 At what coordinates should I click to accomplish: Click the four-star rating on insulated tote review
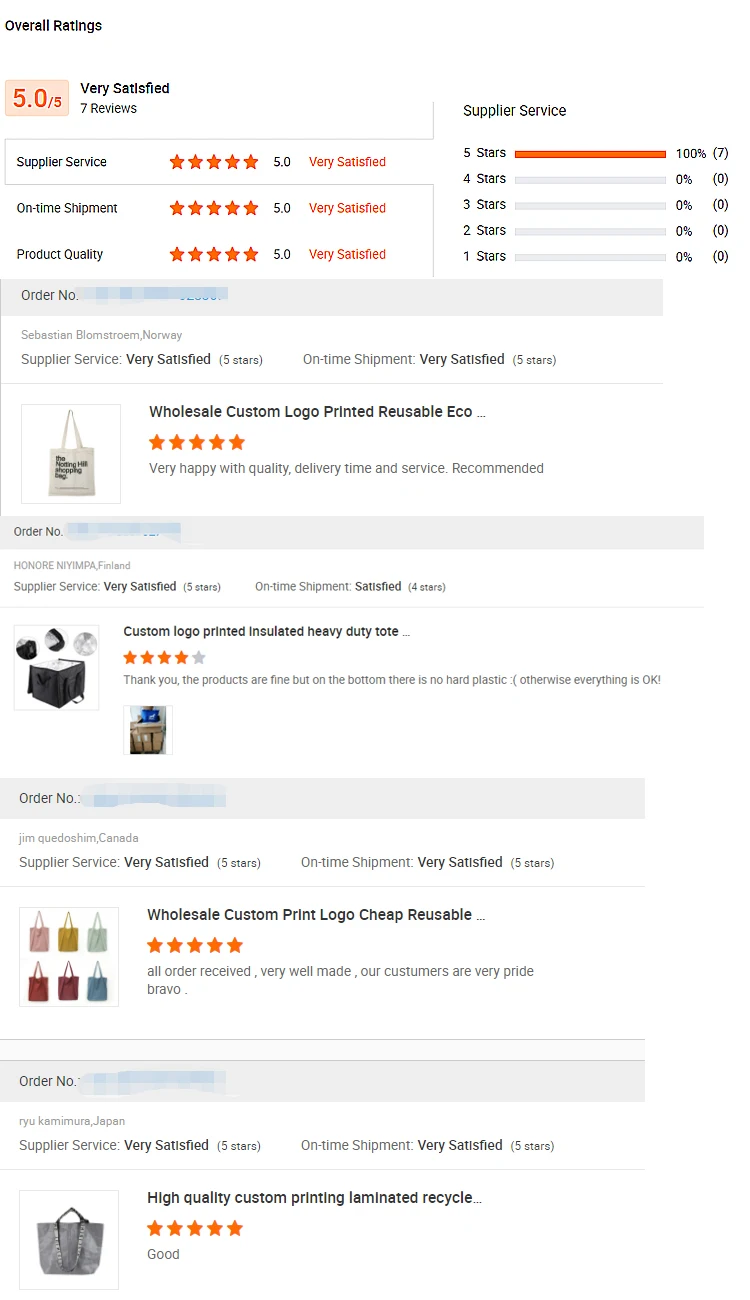coord(164,657)
